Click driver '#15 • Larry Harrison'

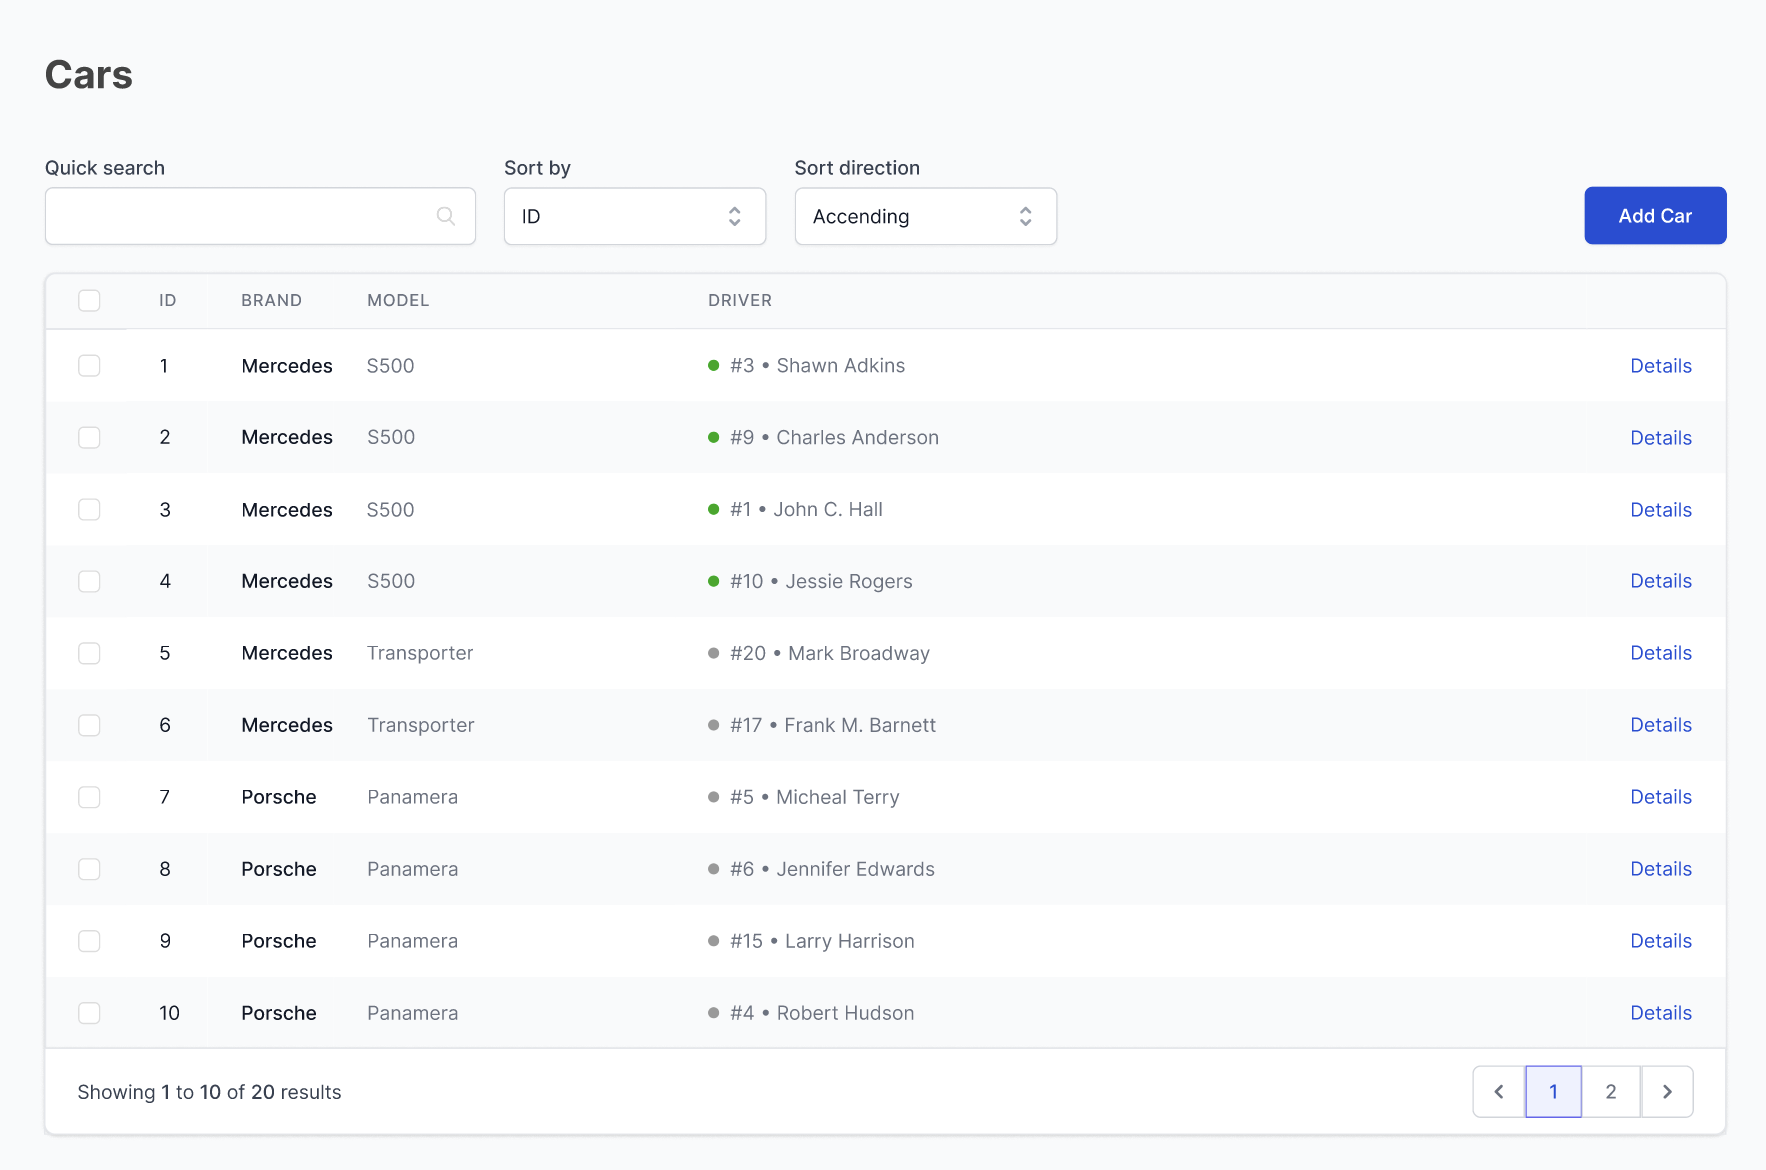click(811, 942)
